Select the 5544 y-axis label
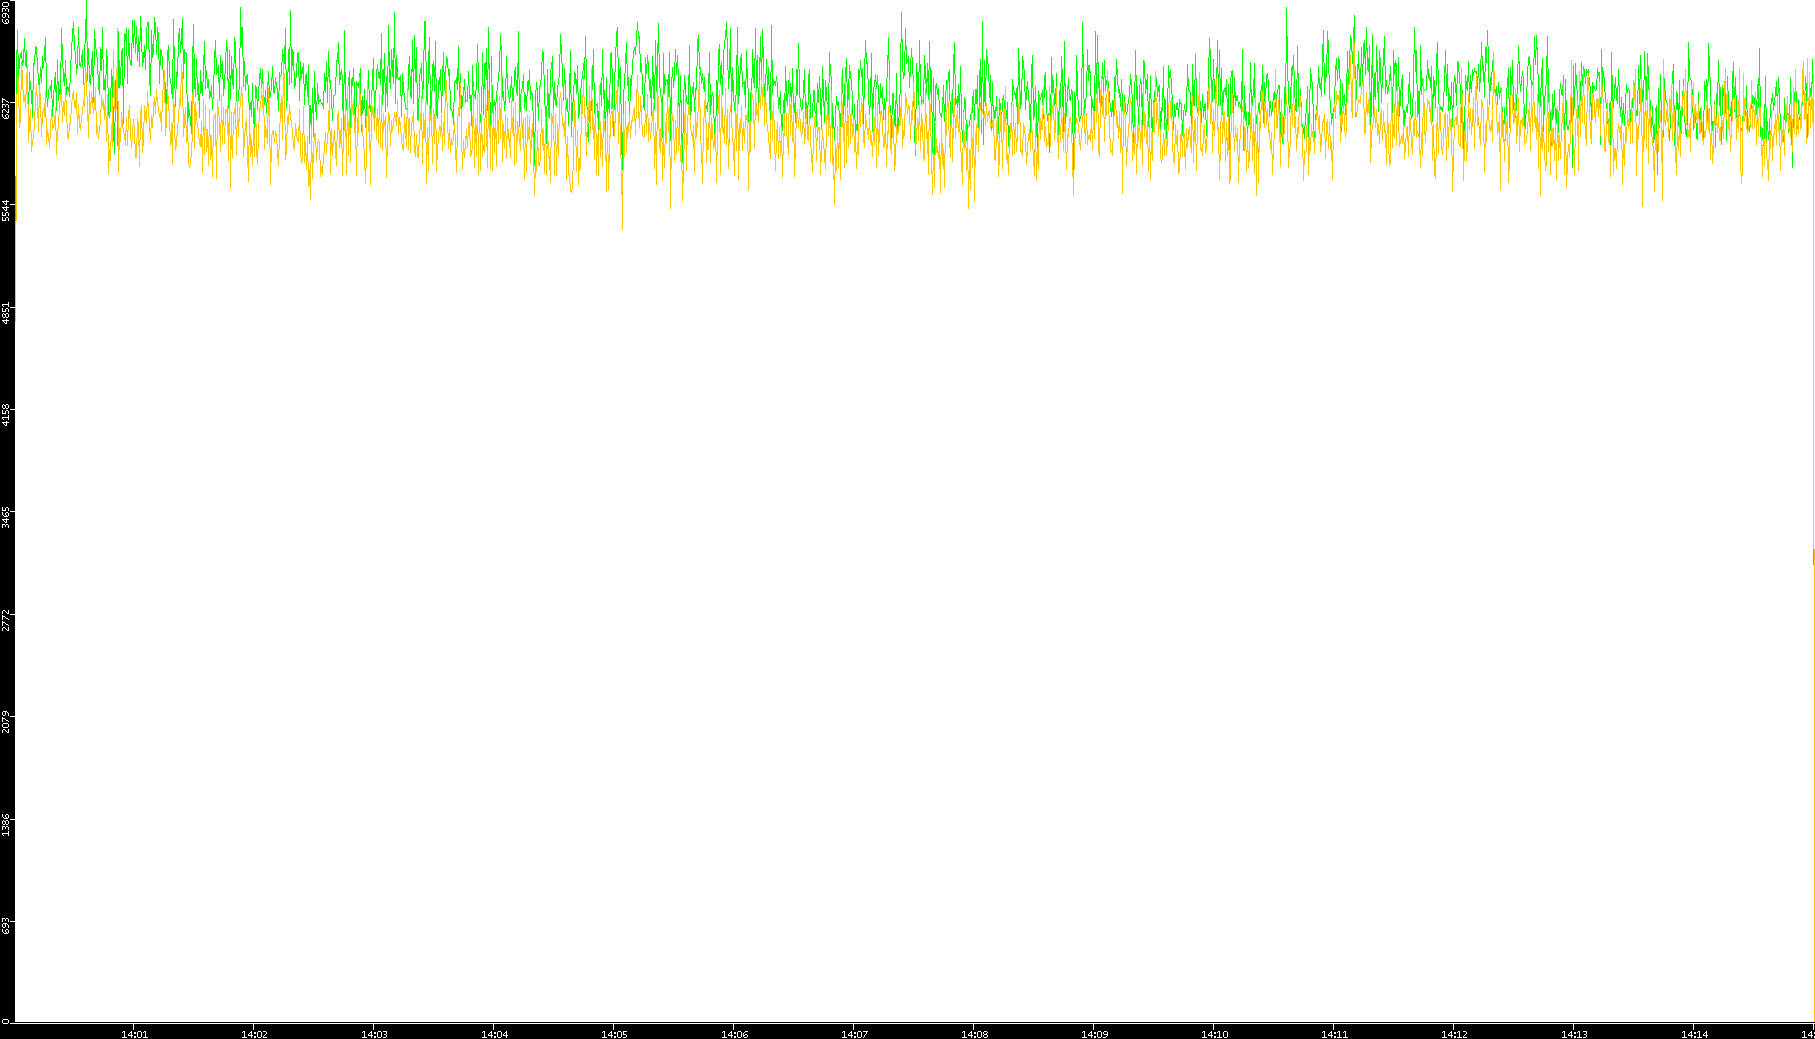Screen dimensions: 1815x1039 pyautogui.click(x=6, y=210)
